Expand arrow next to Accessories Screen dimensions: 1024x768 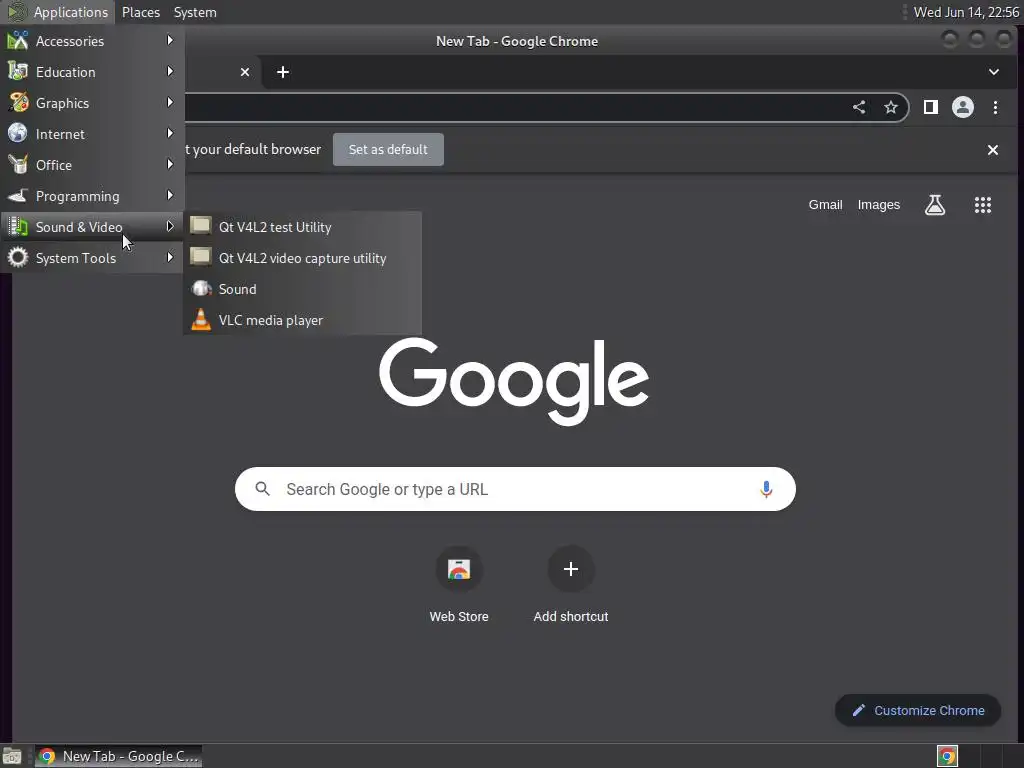point(170,40)
